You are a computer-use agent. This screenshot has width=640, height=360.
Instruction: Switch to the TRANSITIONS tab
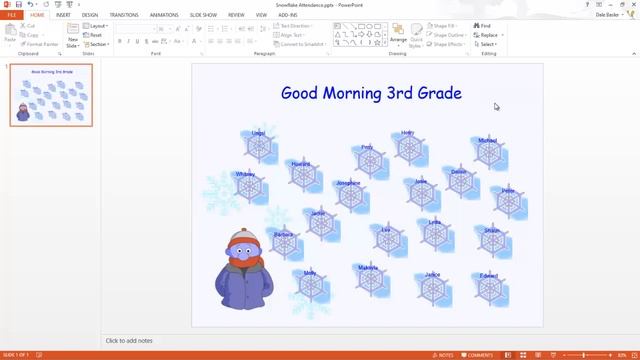coord(124,15)
